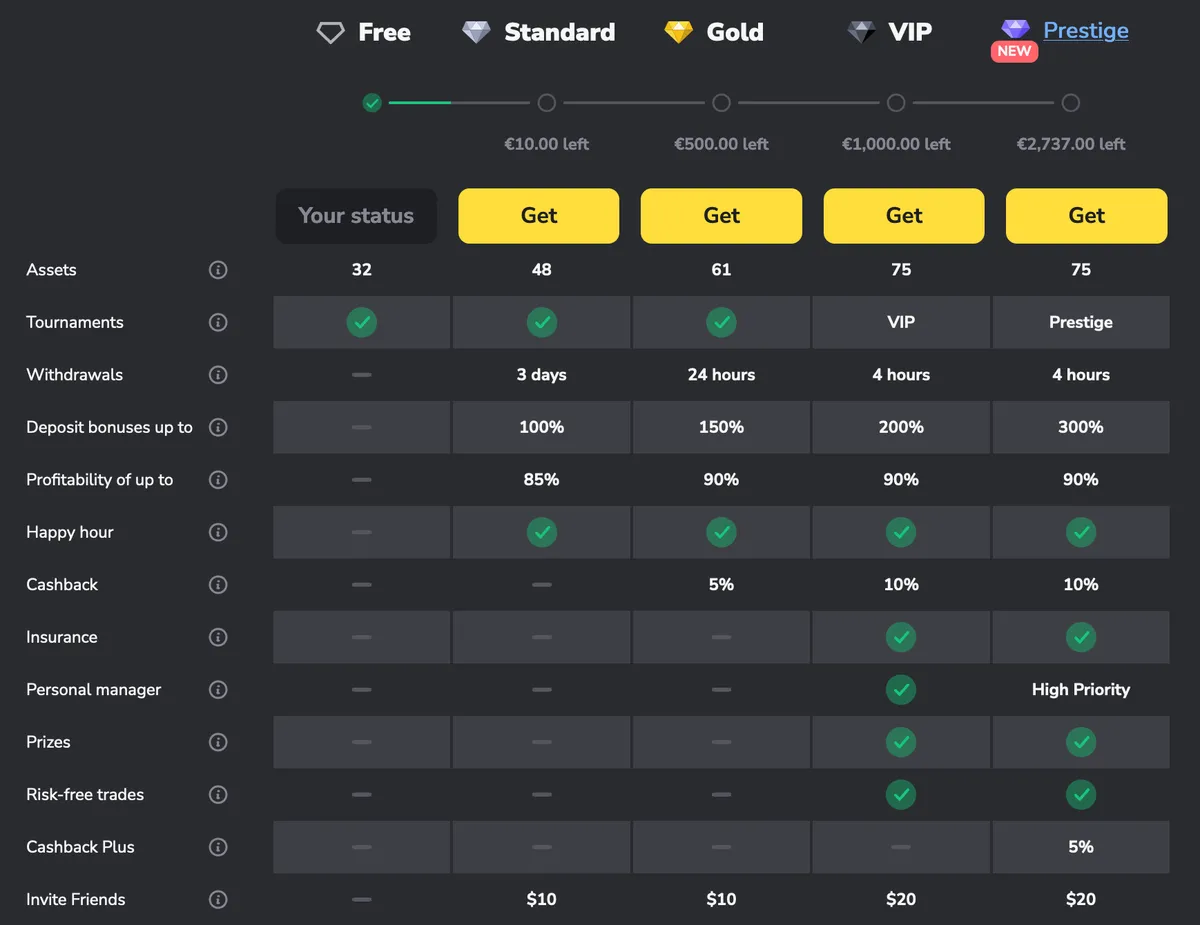Click the completed green Free progress marker
The width and height of the screenshot is (1200, 925).
tap(372, 103)
